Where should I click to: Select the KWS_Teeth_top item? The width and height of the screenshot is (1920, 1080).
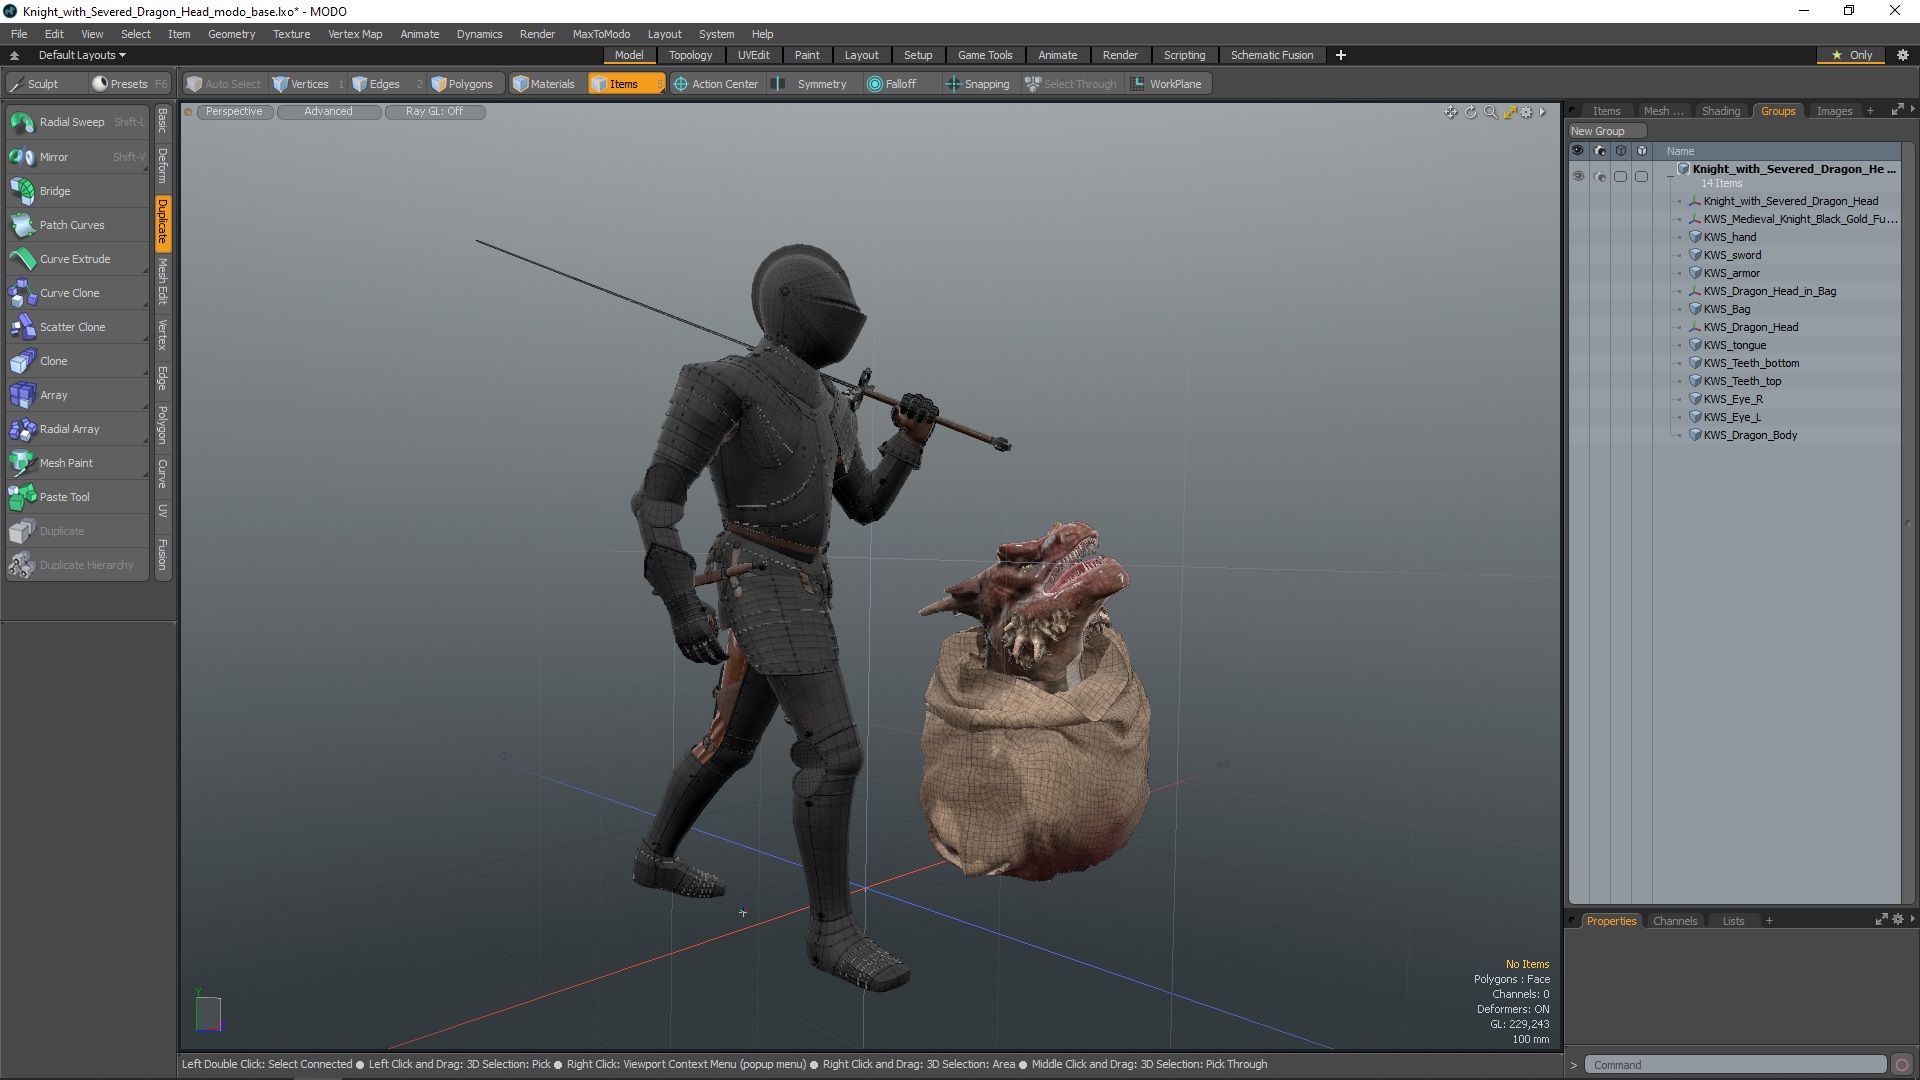click(x=1742, y=381)
